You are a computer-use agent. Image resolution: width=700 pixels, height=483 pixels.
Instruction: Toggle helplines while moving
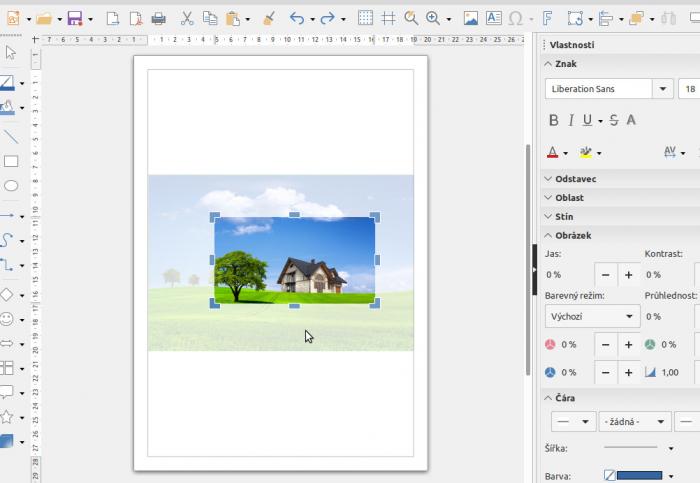(388, 19)
